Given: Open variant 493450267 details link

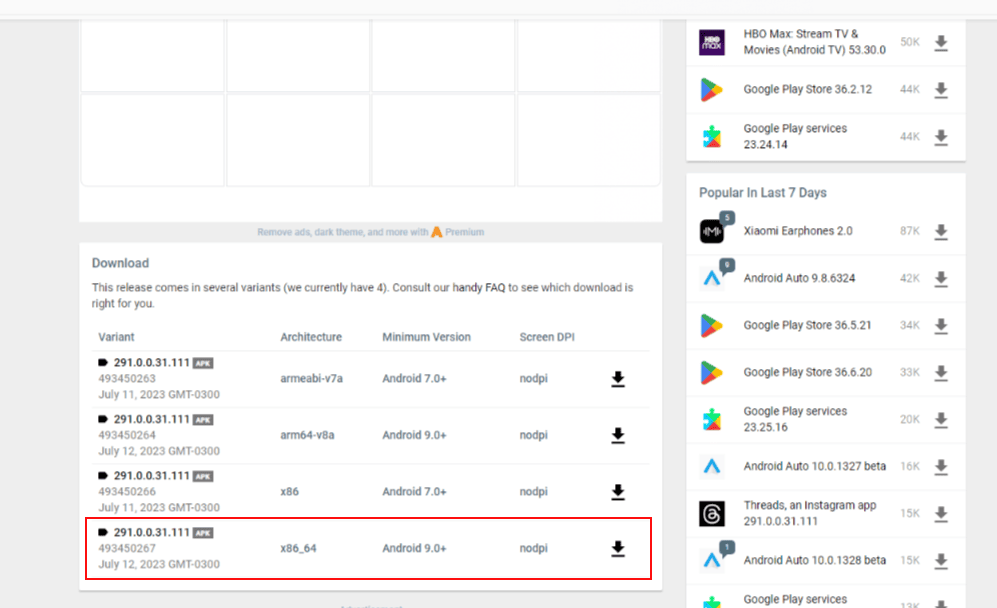Looking at the screenshot, I should pyautogui.click(x=125, y=546).
